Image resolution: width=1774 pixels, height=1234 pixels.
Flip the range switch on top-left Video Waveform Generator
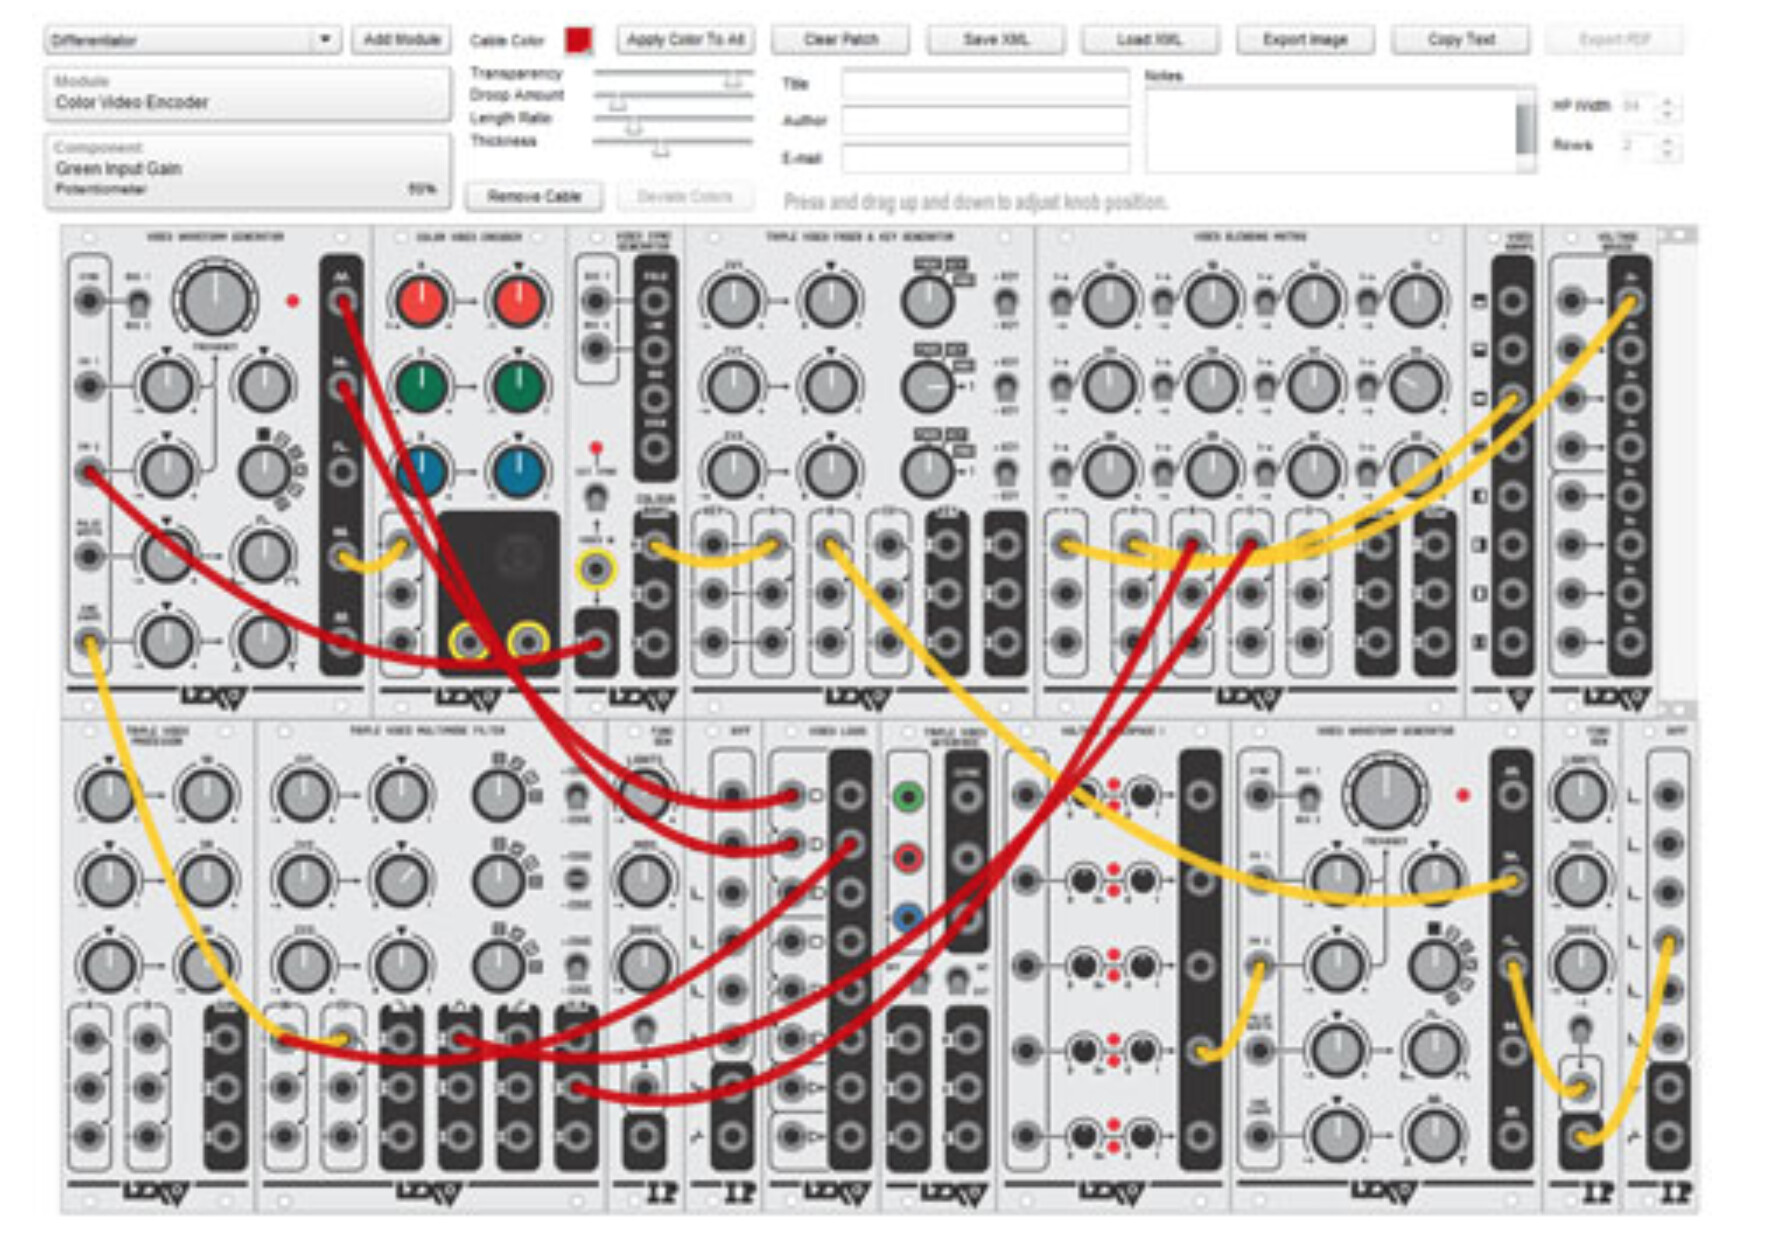(139, 301)
